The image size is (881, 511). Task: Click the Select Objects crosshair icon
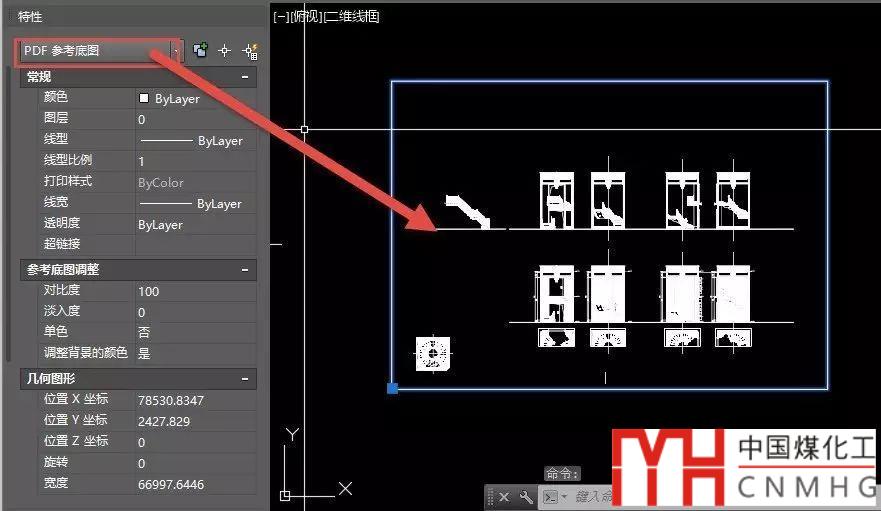[x=225, y=51]
